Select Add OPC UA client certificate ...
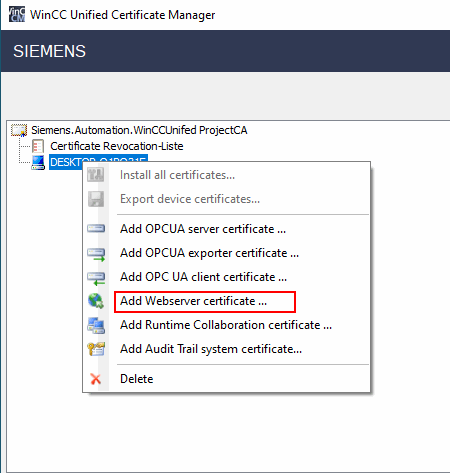This screenshot has height=473, width=450. coord(226,277)
